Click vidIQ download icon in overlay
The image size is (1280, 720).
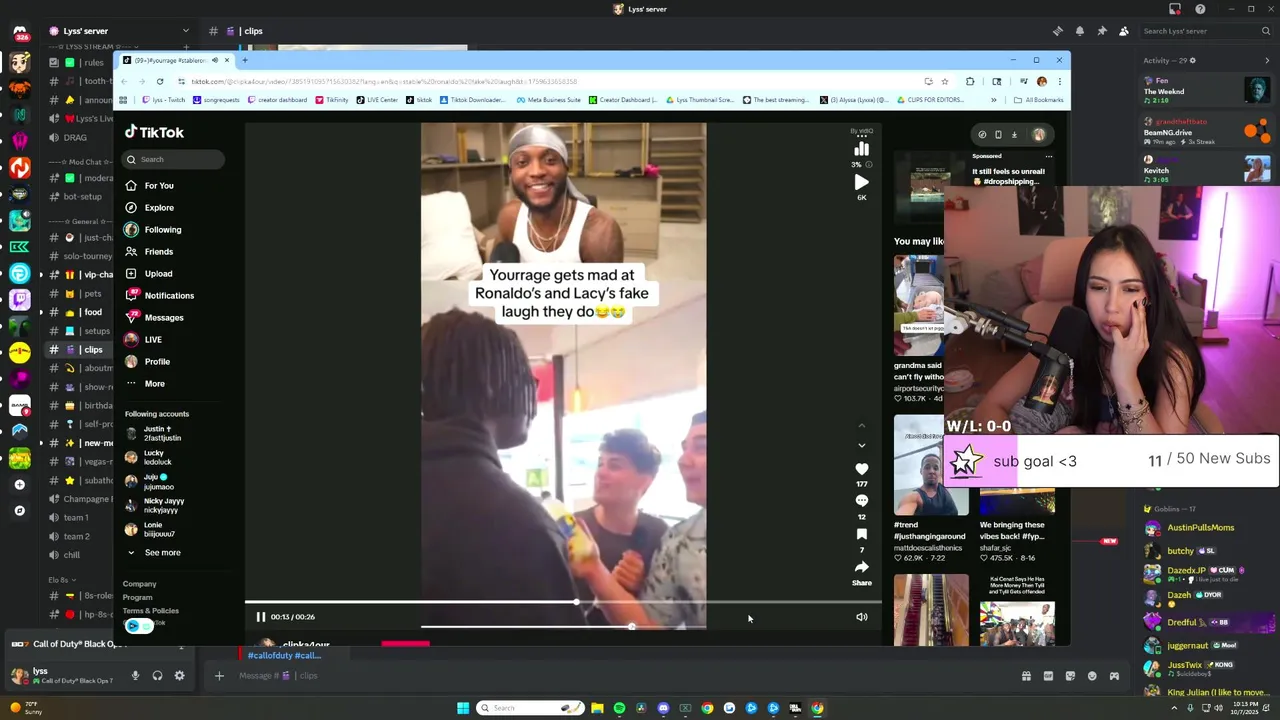pyautogui.click(x=1014, y=135)
